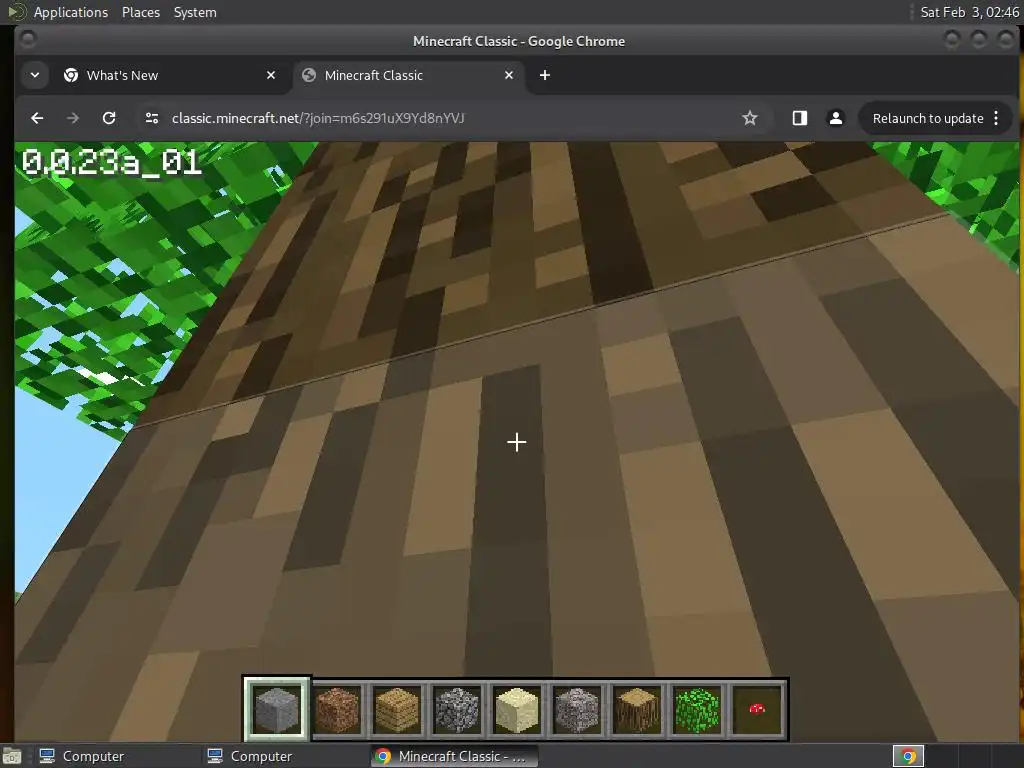Open Chrome three-dot menu
The height and width of the screenshot is (768, 1024).
click(996, 118)
